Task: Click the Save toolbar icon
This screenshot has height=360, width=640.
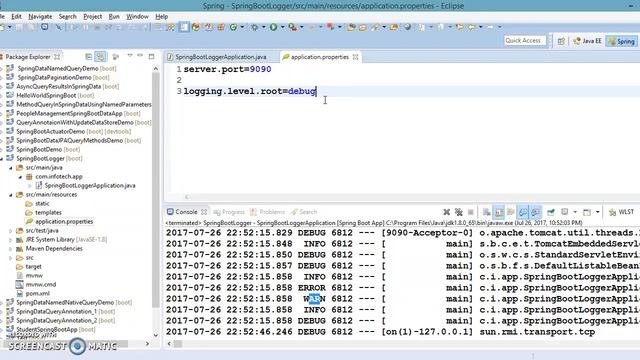Action: [19, 27]
